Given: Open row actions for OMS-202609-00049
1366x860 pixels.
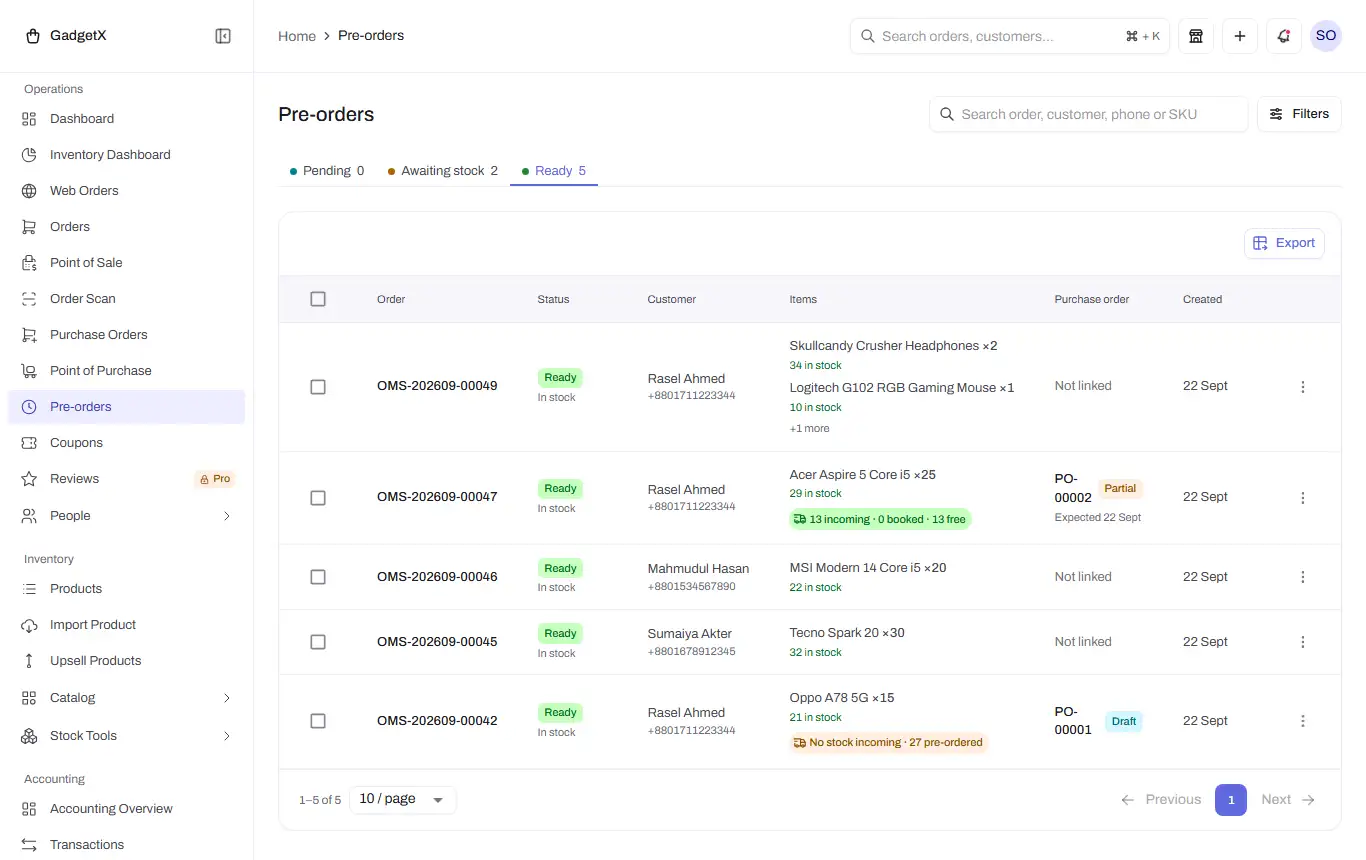Looking at the screenshot, I should click(1303, 387).
